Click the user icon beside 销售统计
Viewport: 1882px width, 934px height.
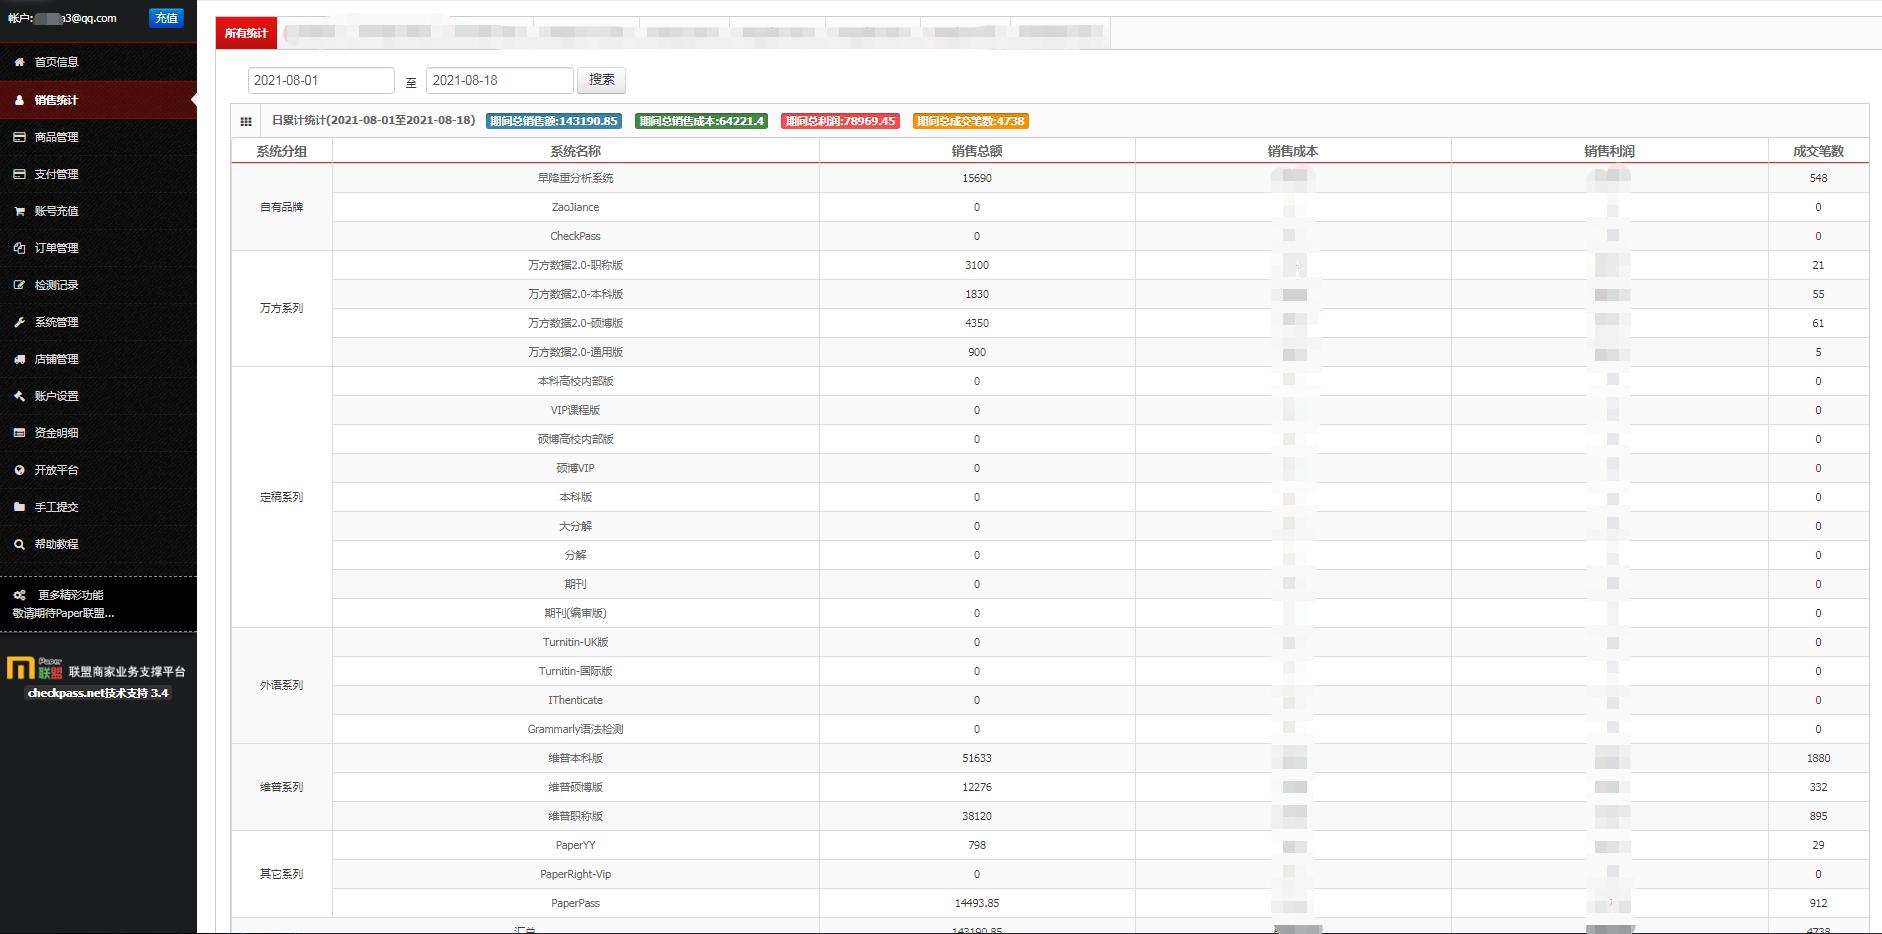coord(19,100)
